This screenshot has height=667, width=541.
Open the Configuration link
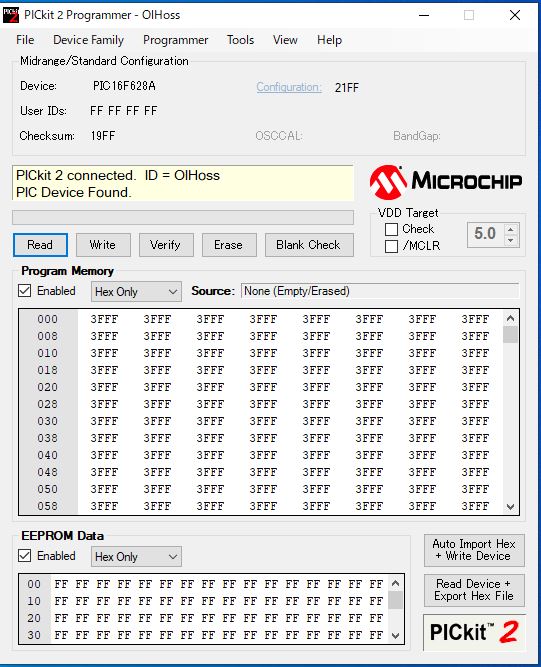pyautogui.click(x=288, y=87)
